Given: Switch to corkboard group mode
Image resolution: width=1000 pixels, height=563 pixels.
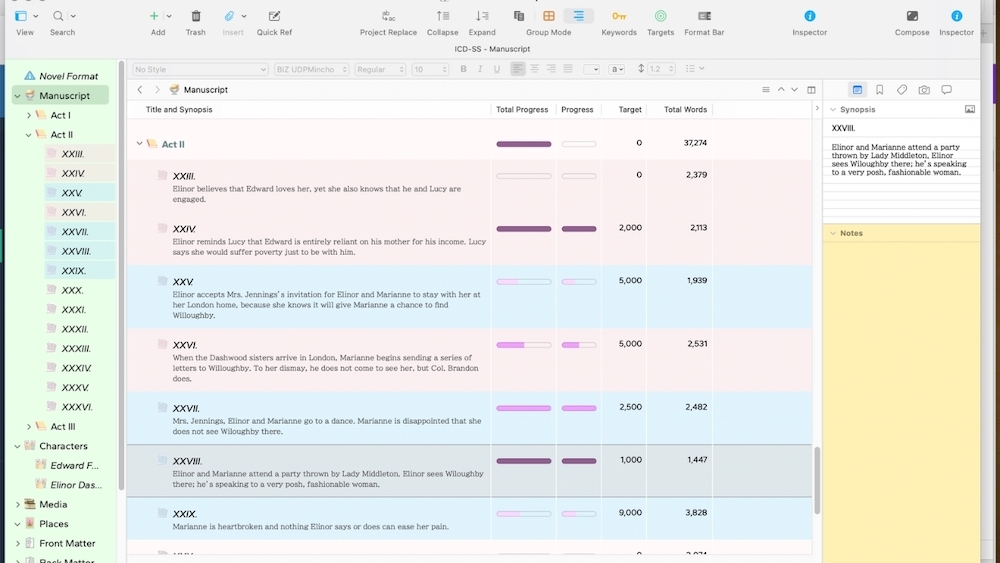Looking at the screenshot, I should coord(549,16).
